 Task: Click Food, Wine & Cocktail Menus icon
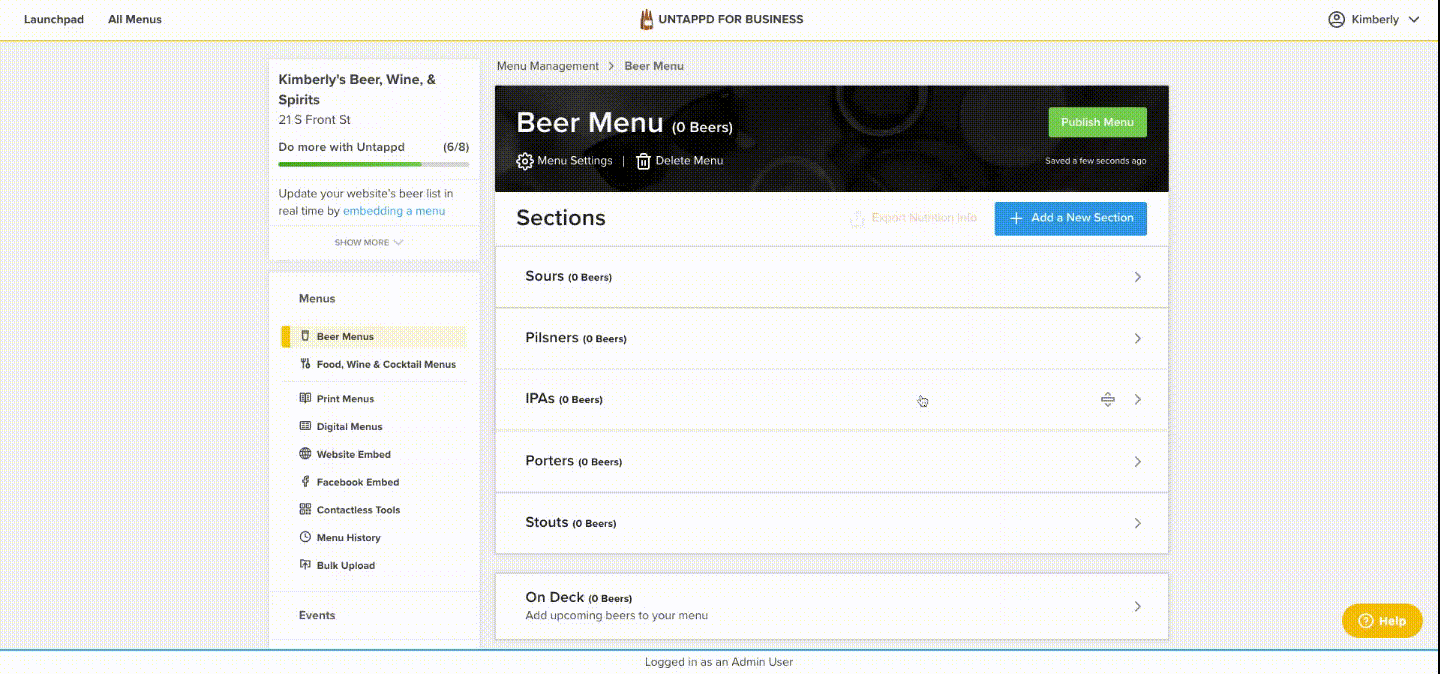tap(305, 364)
